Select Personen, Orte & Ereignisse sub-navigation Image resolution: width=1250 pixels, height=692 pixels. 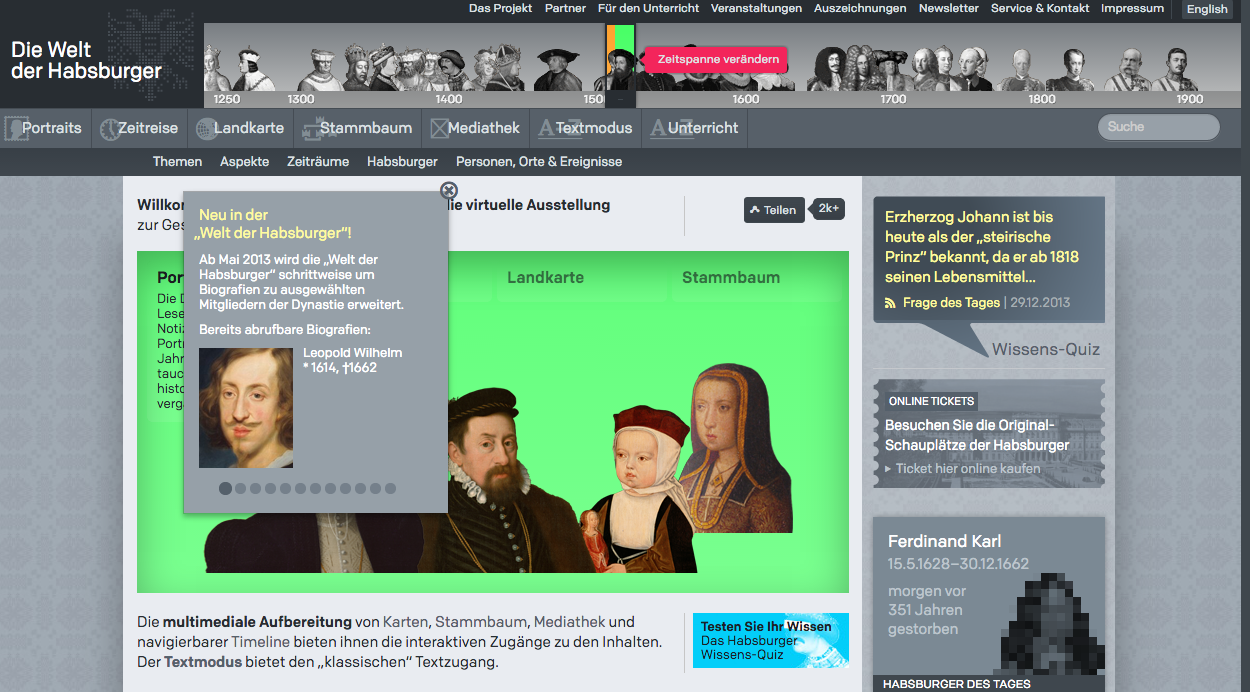click(x=539, y=161)
